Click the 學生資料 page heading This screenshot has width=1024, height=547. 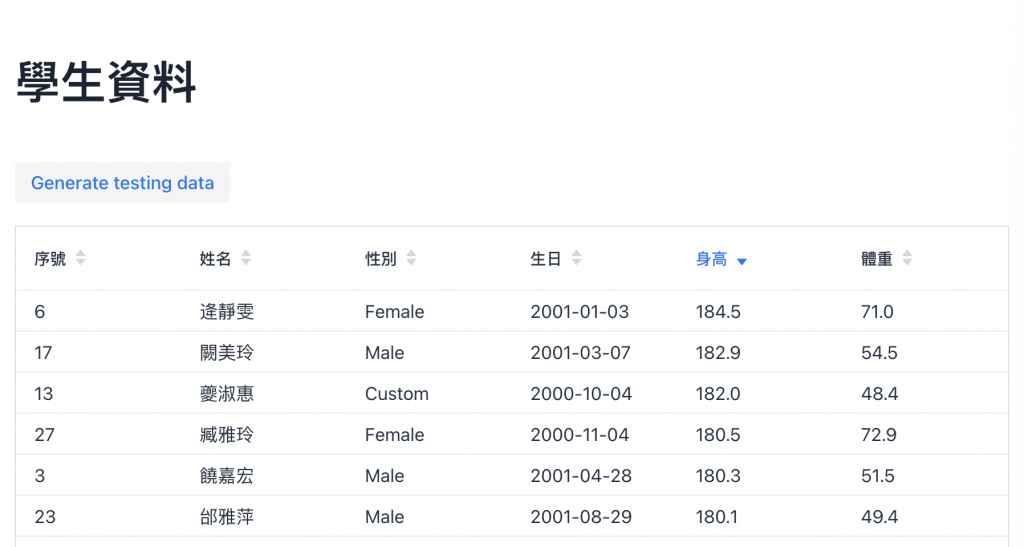(106, 82)
